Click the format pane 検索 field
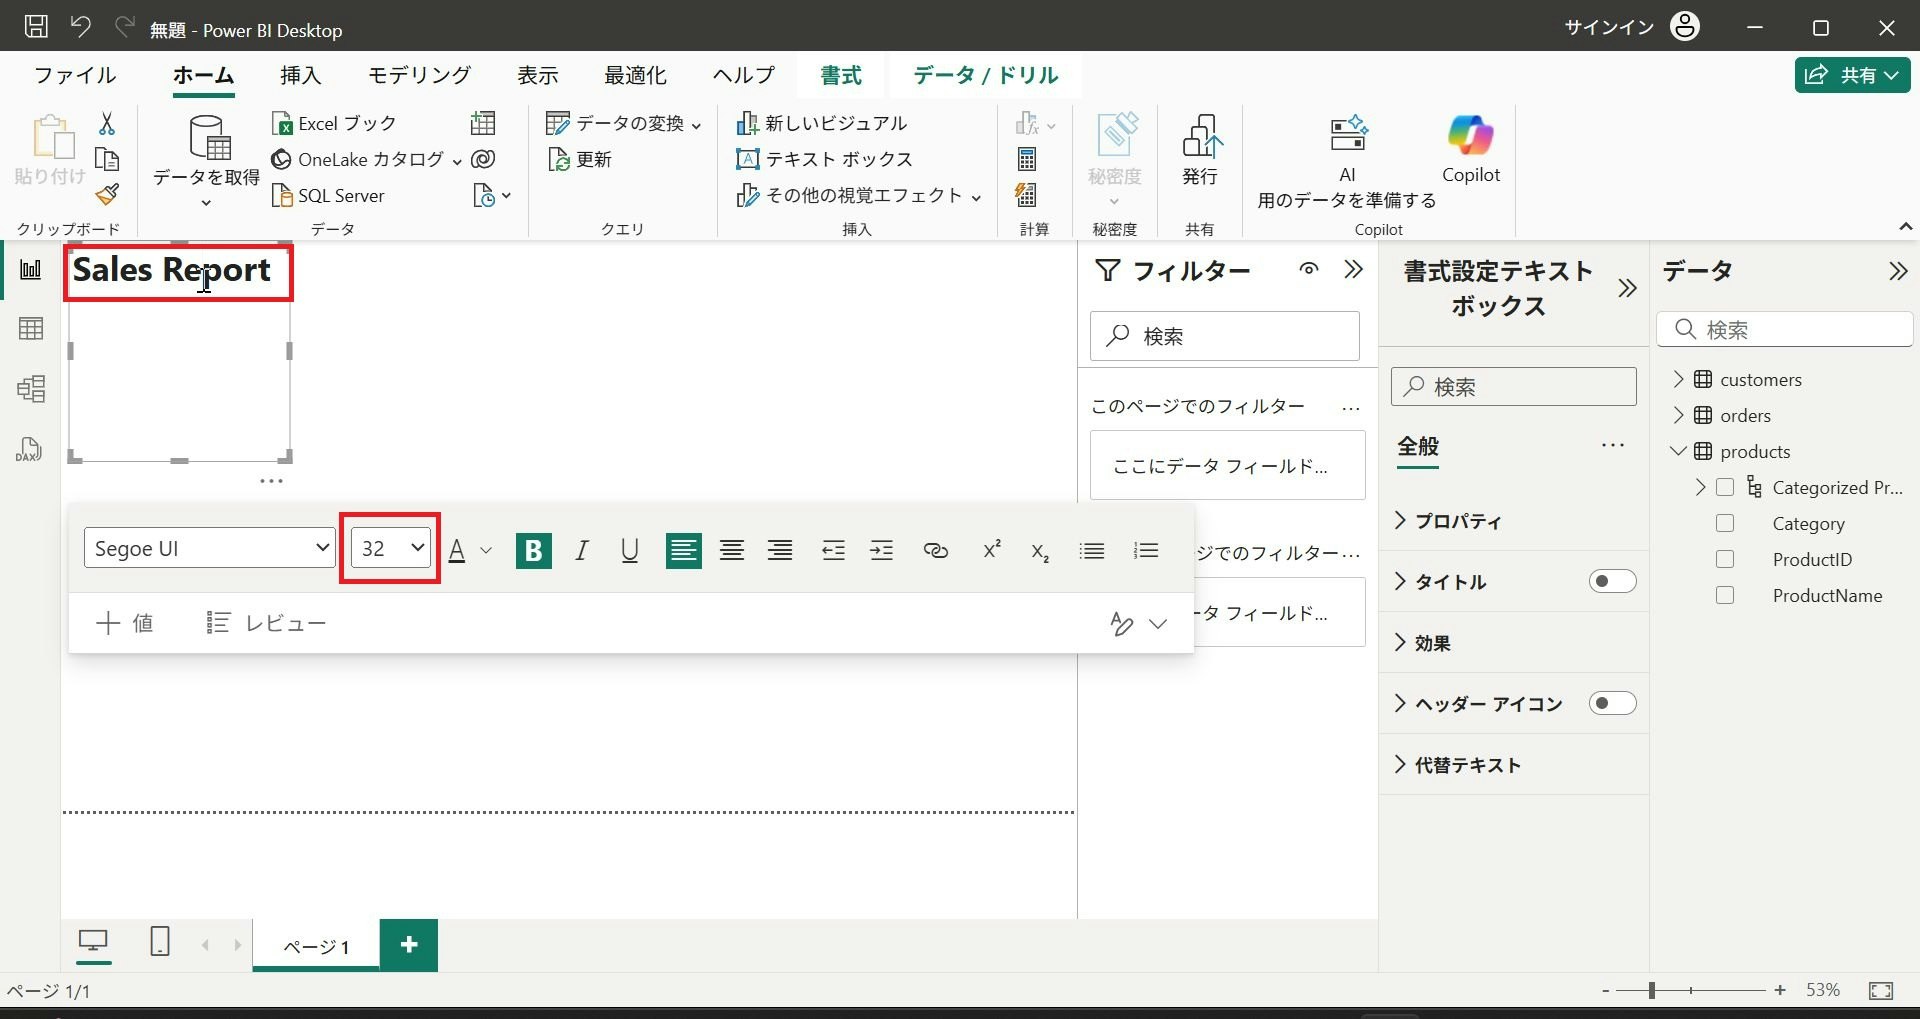This screenshot has height=1019, width=1920. pos(1513,387)
